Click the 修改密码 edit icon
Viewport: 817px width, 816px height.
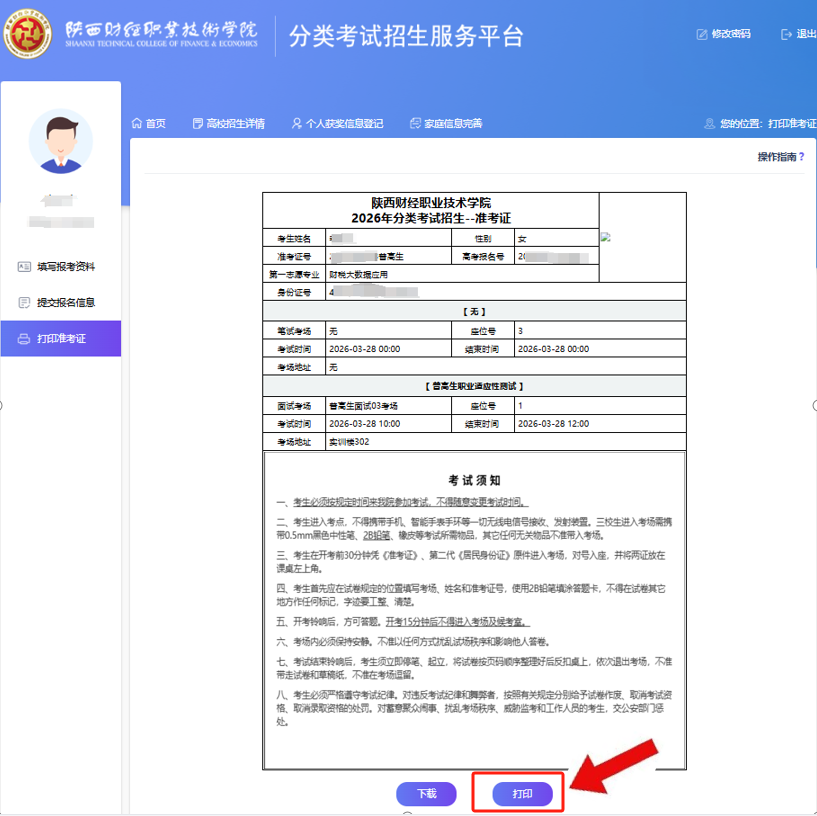click(x=702, y=34)
